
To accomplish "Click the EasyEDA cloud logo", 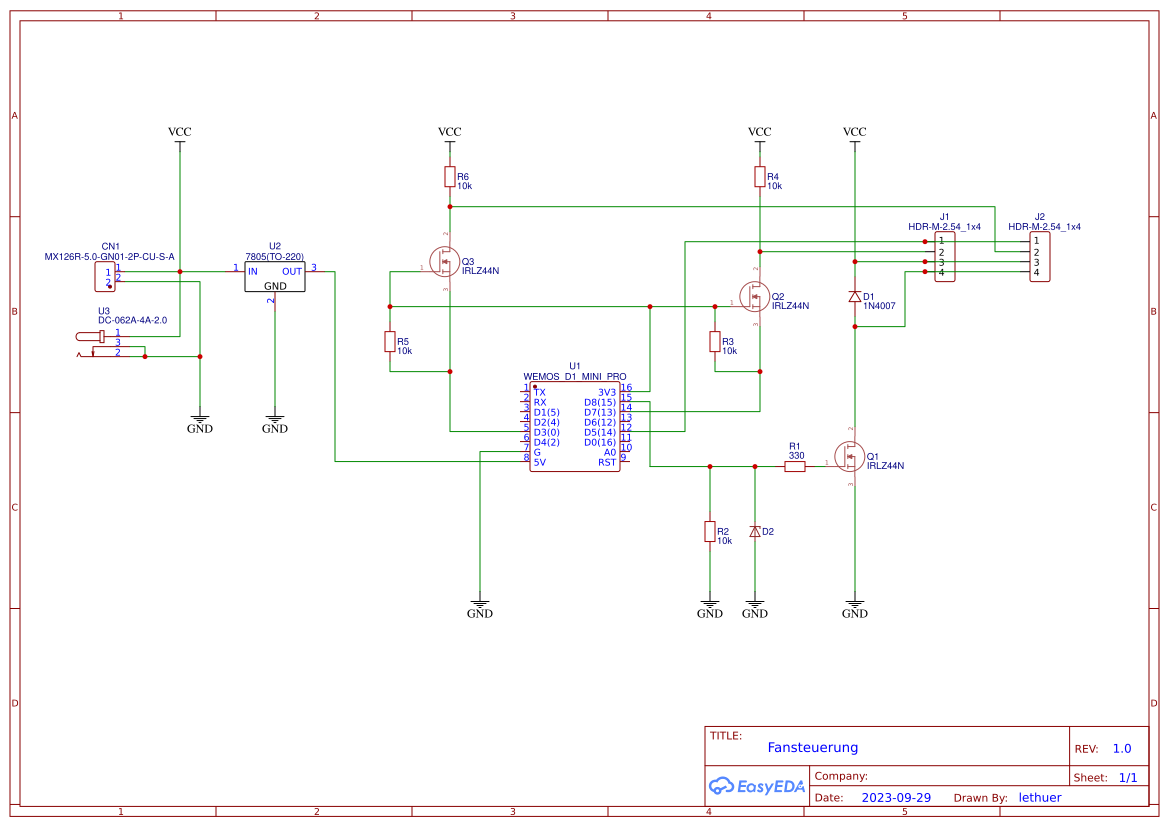I will click(x=721, y=786).
